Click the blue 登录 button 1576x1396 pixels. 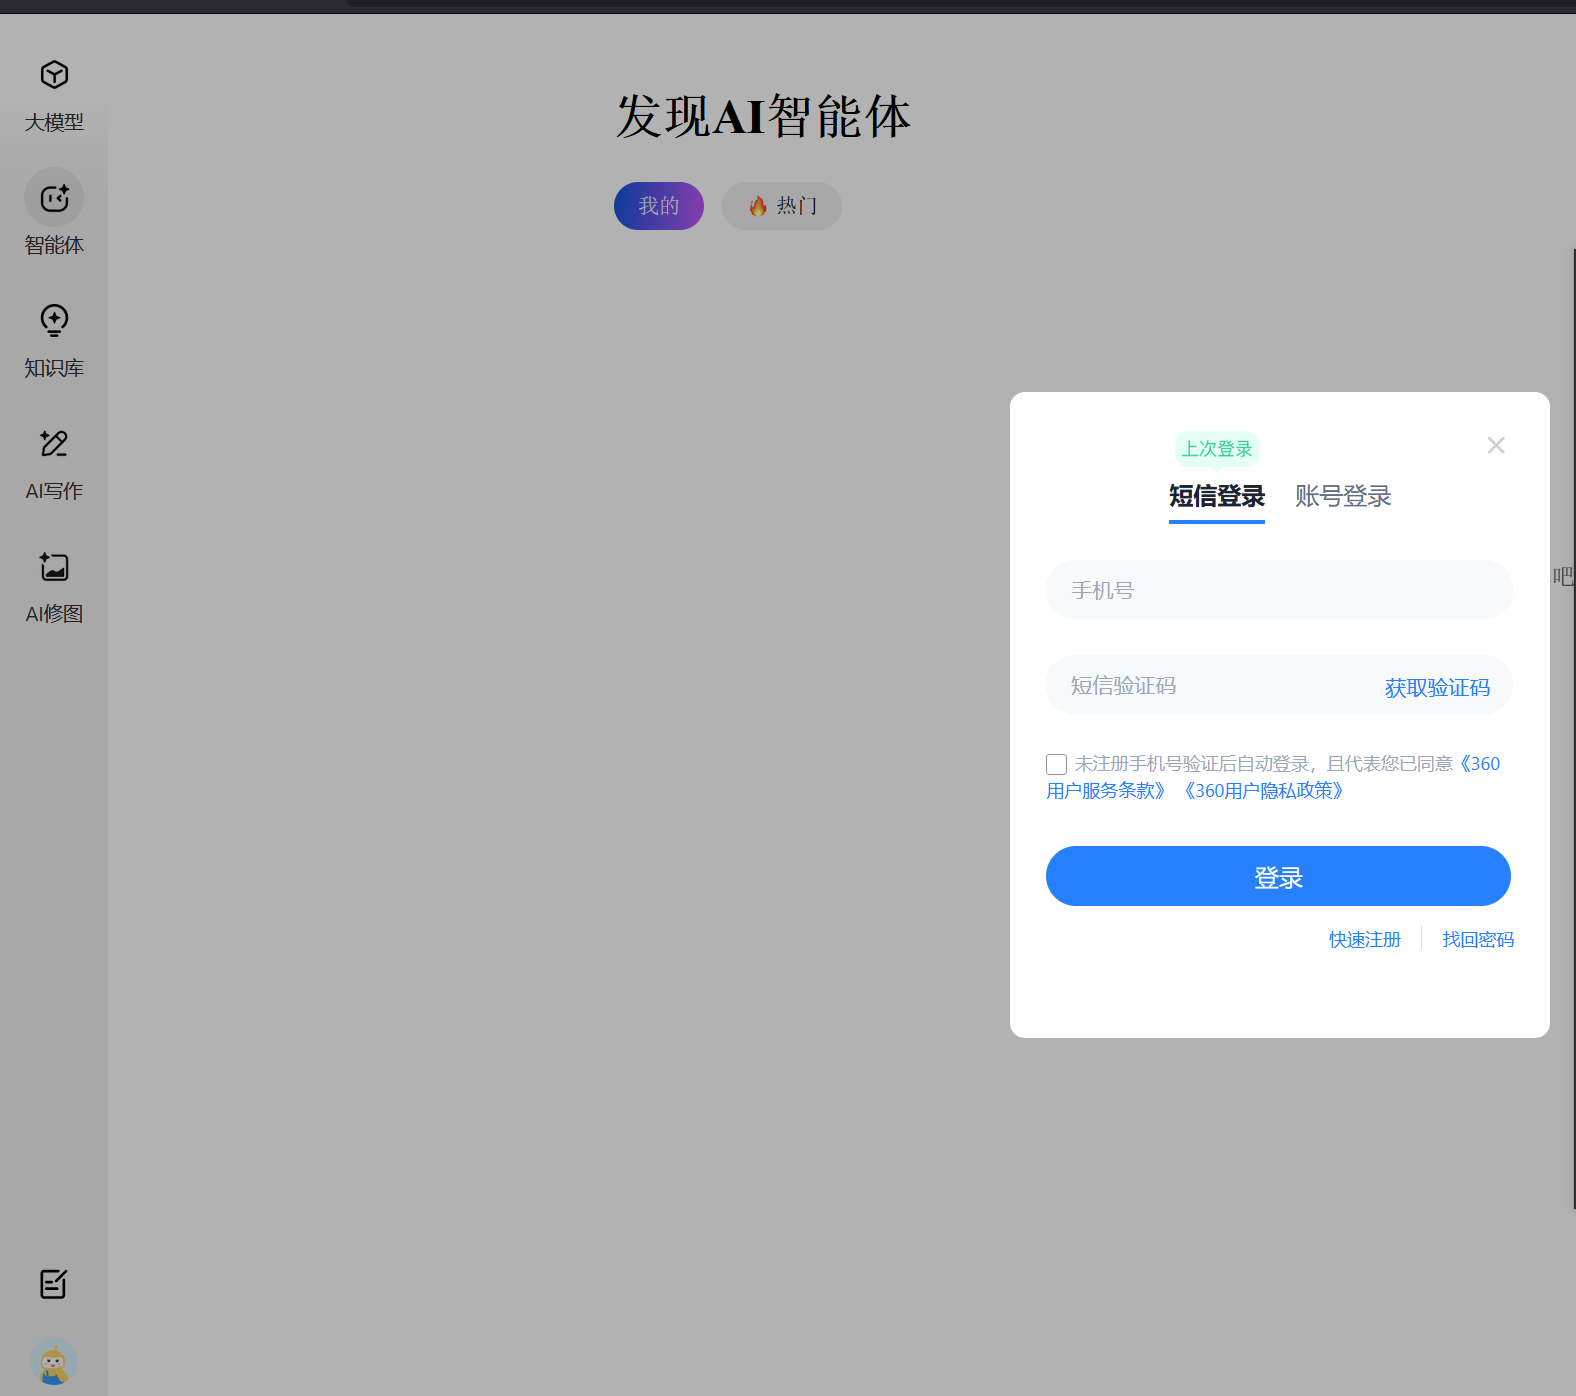[x=1278, y=877]
